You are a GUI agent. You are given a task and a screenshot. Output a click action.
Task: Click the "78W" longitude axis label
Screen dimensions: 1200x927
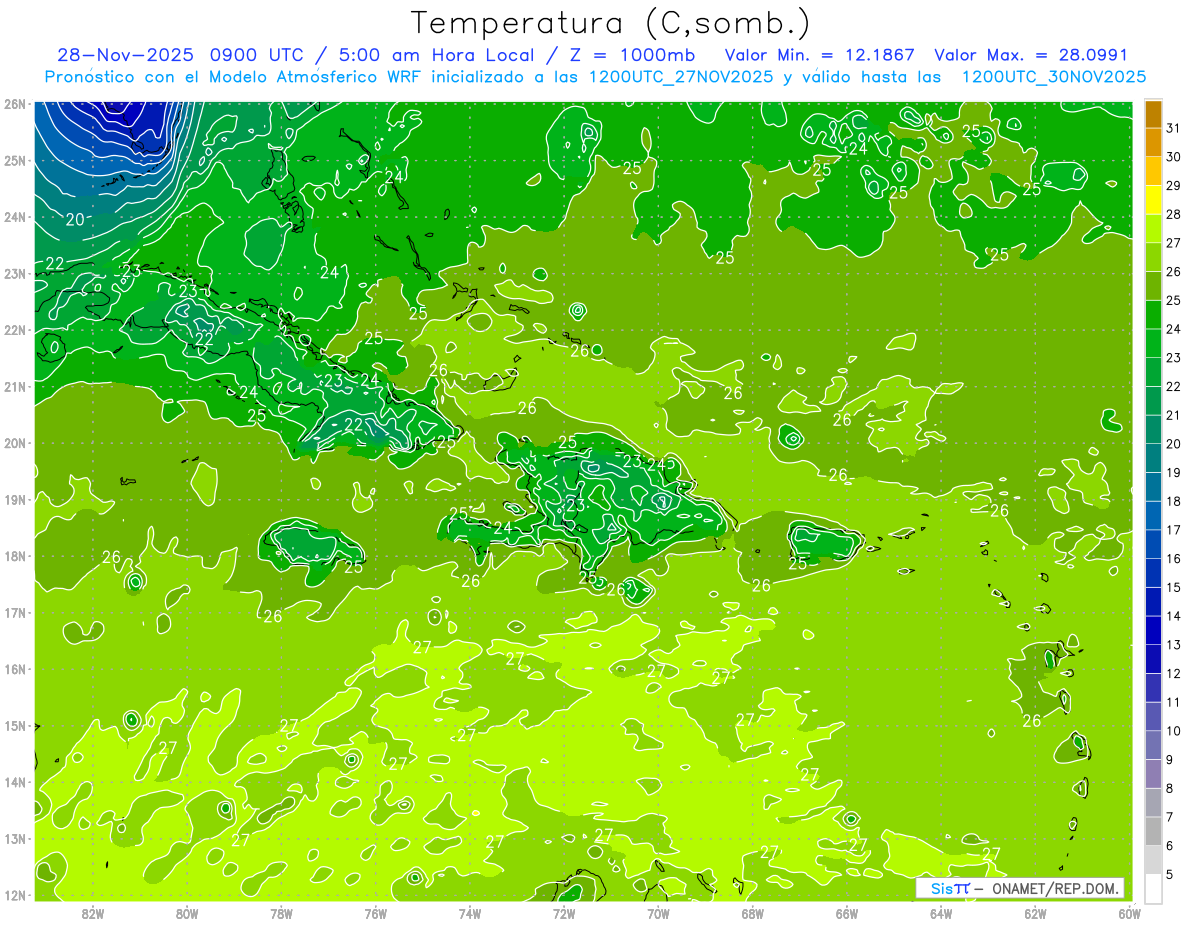coord(281,913)
